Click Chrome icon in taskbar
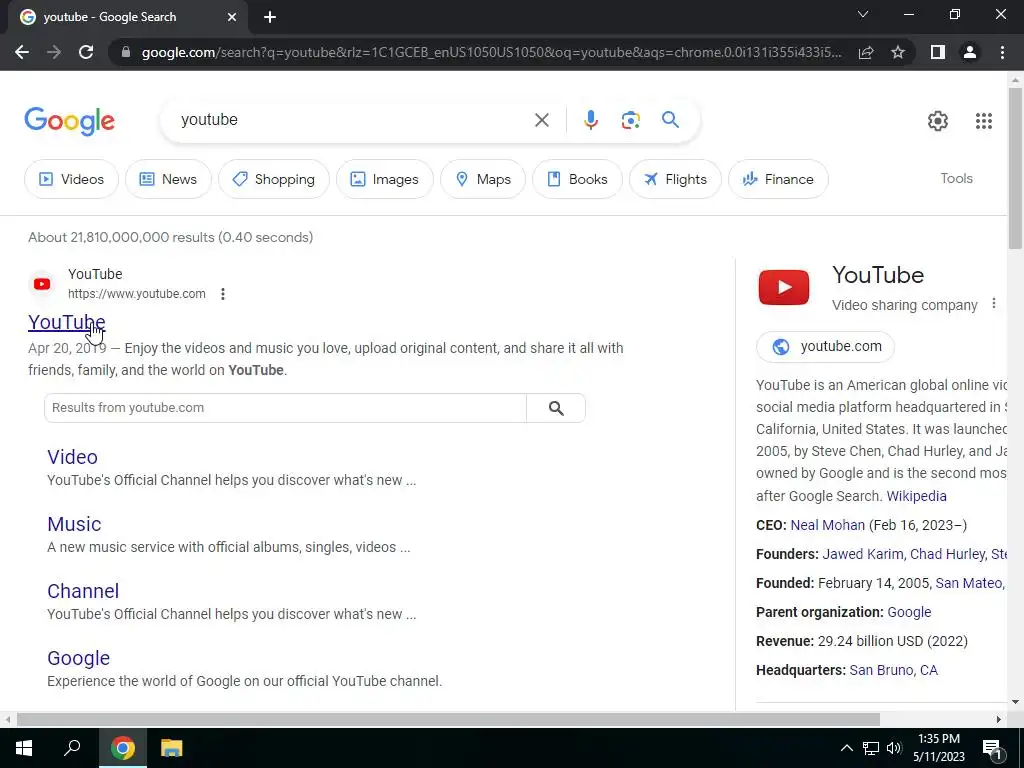1024x768 pixels. [122, 748]
